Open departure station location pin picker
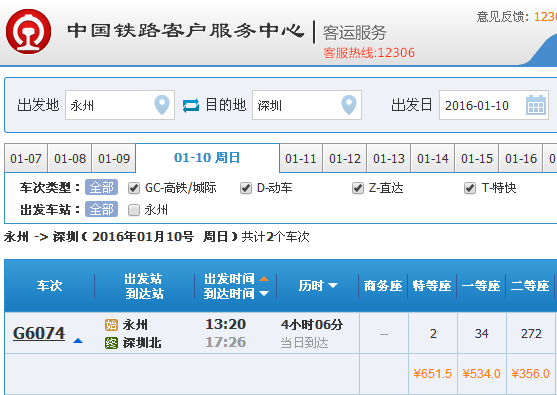Image resolution: width=557 pixels, height=395 pixels. point(162,105)
